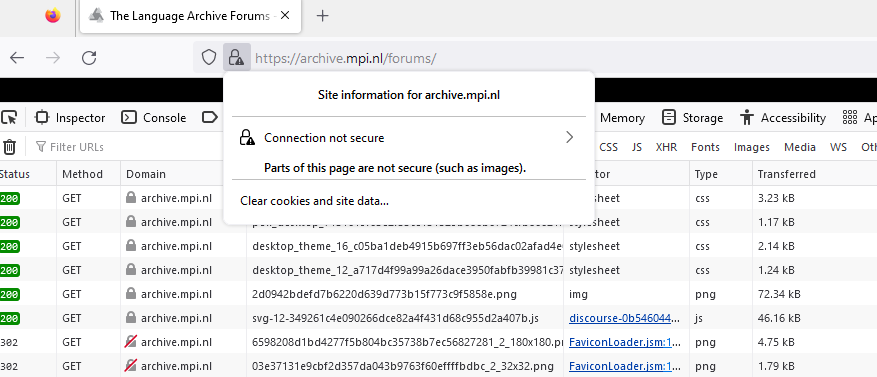Click the forward navigation arrow
The image size is (877, 377).
[53, 58]
